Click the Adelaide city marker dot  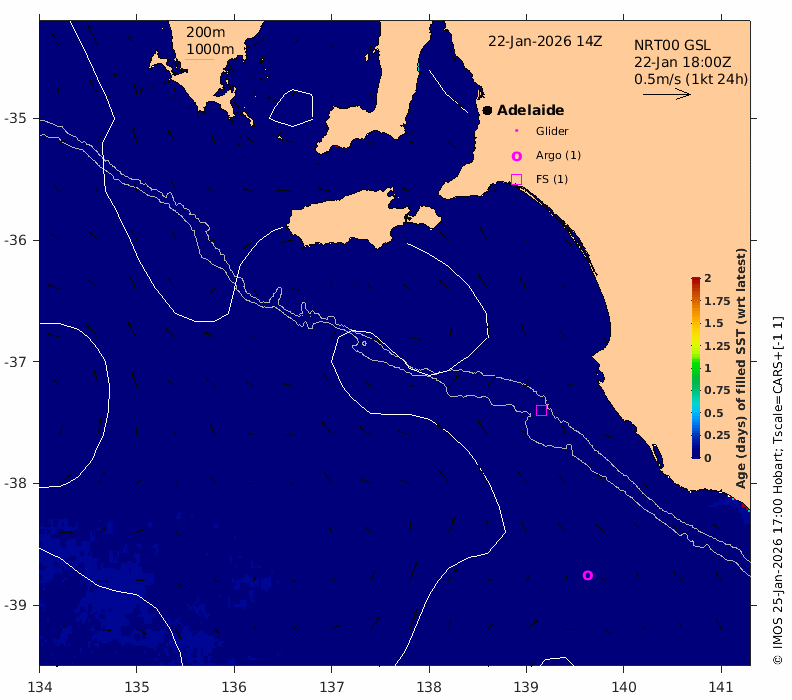487,110
